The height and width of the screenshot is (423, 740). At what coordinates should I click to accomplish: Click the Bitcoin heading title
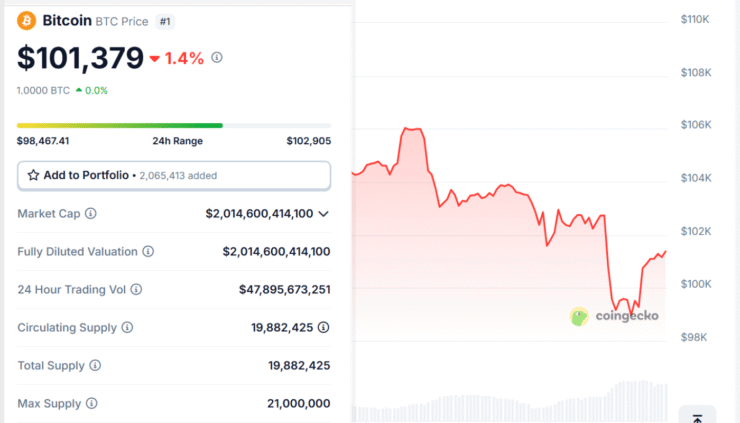coord(67,21)
